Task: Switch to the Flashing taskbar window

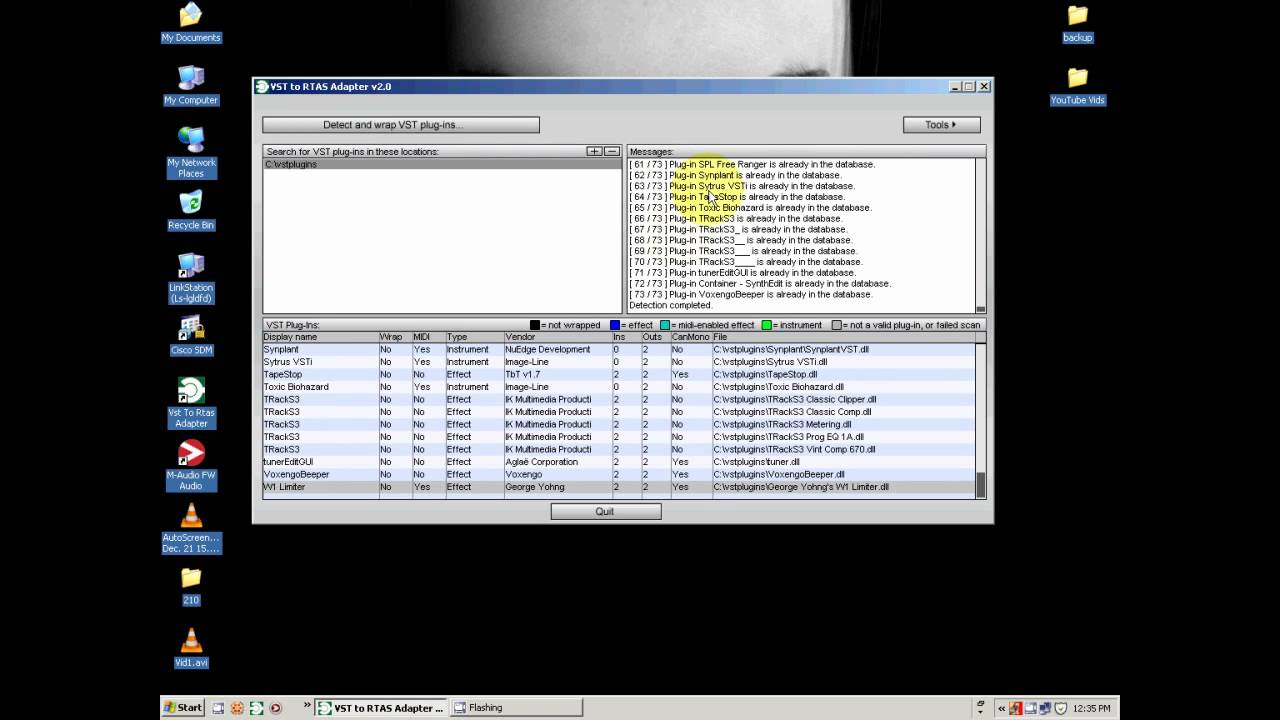Action: point(515,708)
